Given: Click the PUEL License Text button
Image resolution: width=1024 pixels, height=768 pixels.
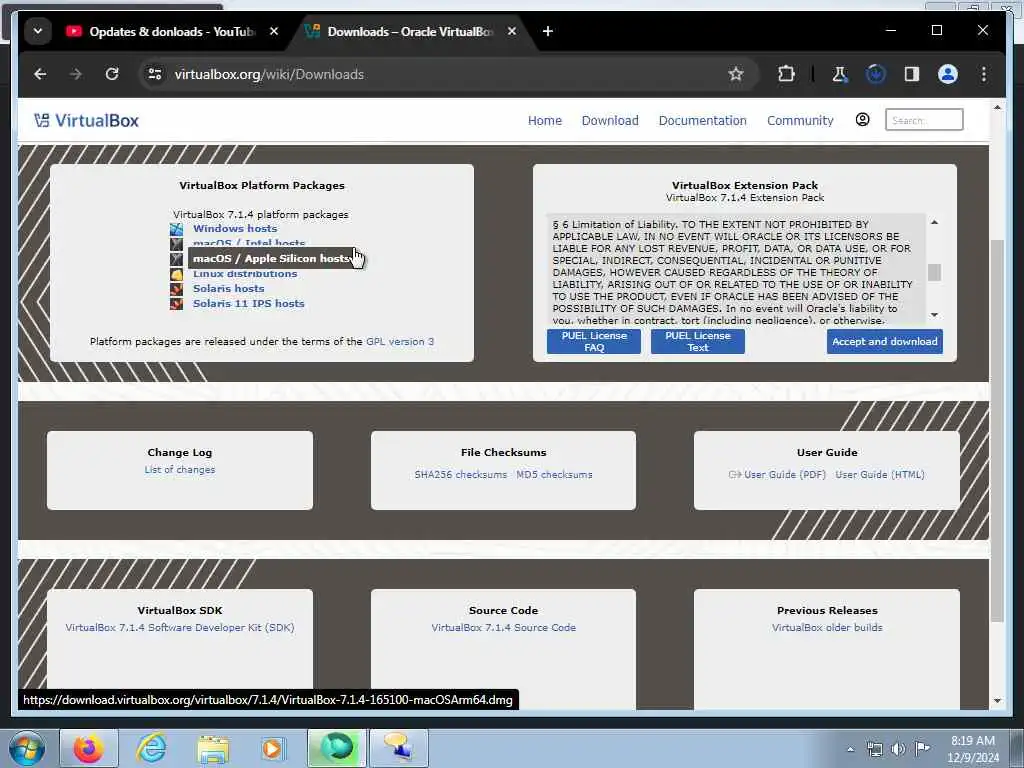Looking at the screenshot, I should tap(697, 342).
